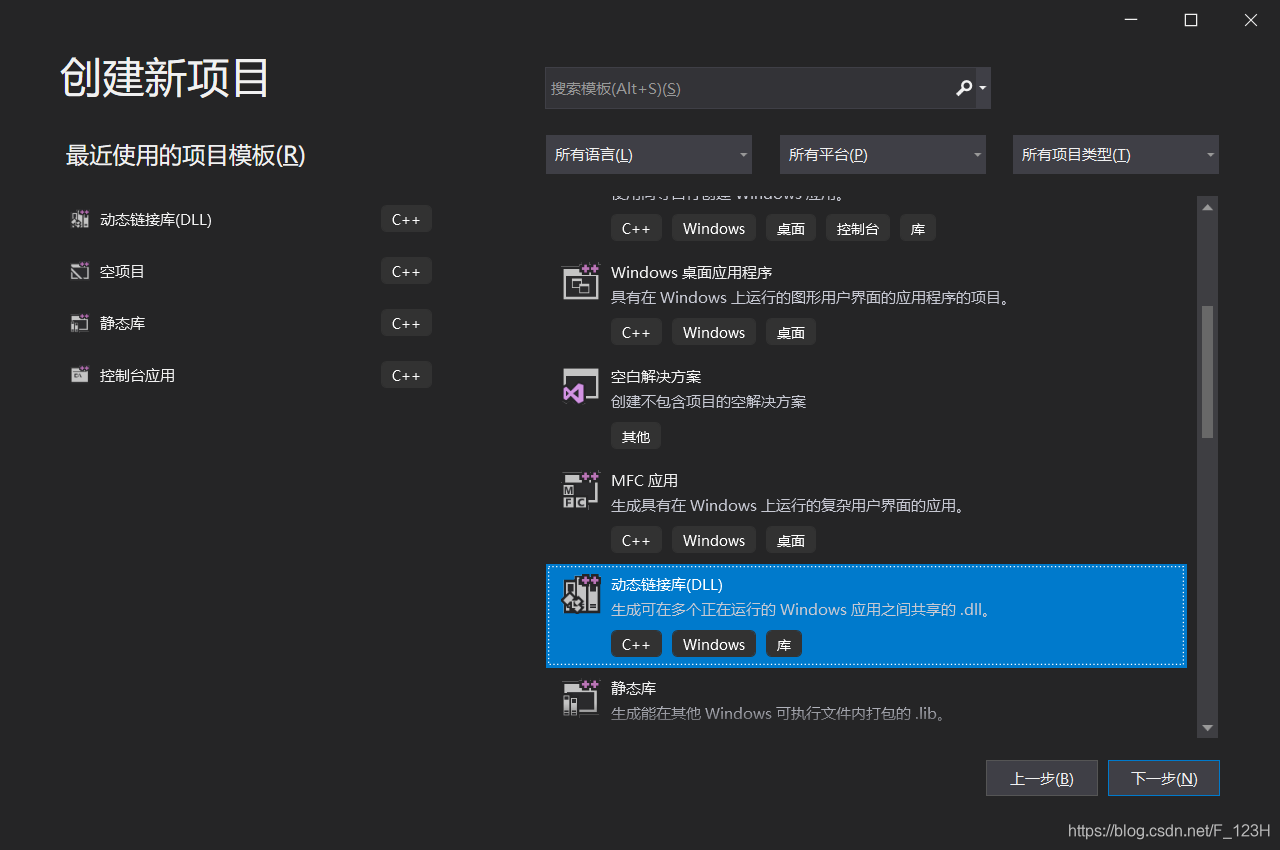This screenshot has height=850, width=1280.
Task: Select recent template 空项目
Action: point(122,271)
